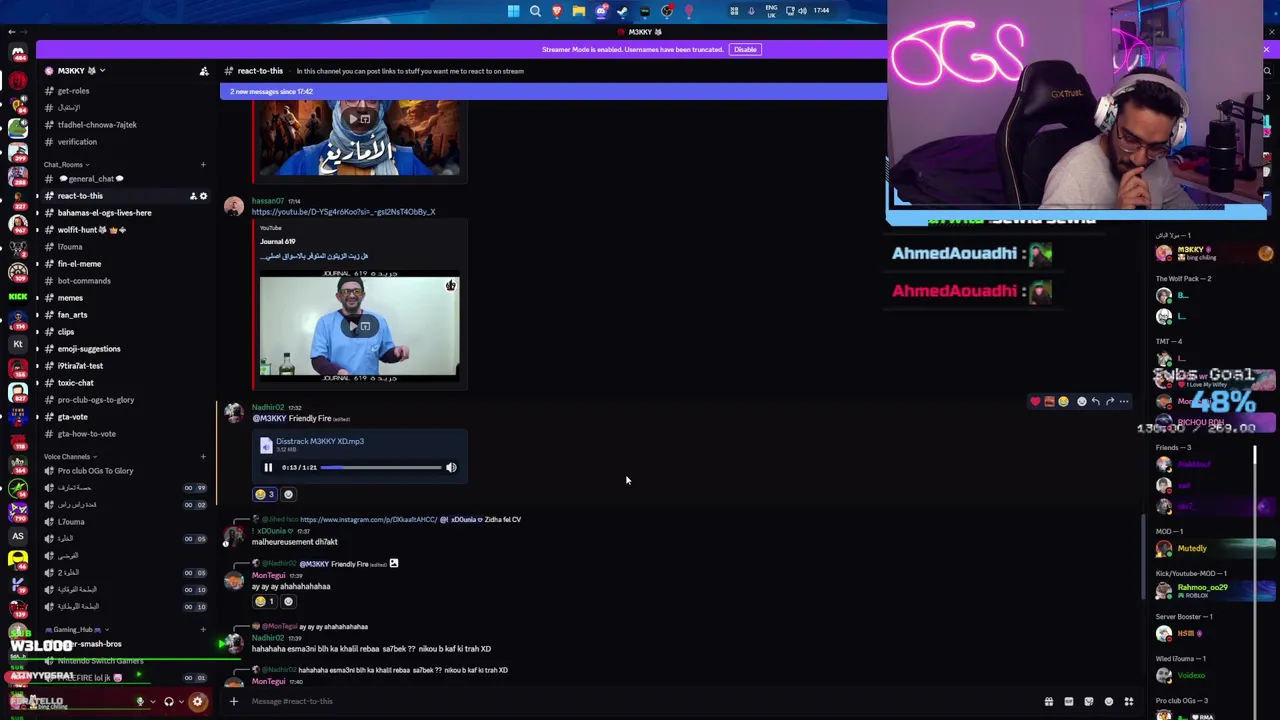This screenshot has width=1280, height=720.
Task: Open the emoji picker in the message bar
Action: click(x=1109, y=702)
